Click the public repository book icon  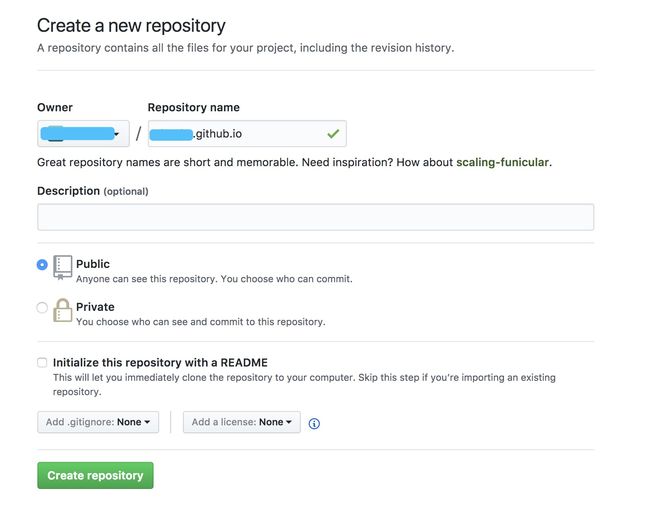tap(63, 267)
